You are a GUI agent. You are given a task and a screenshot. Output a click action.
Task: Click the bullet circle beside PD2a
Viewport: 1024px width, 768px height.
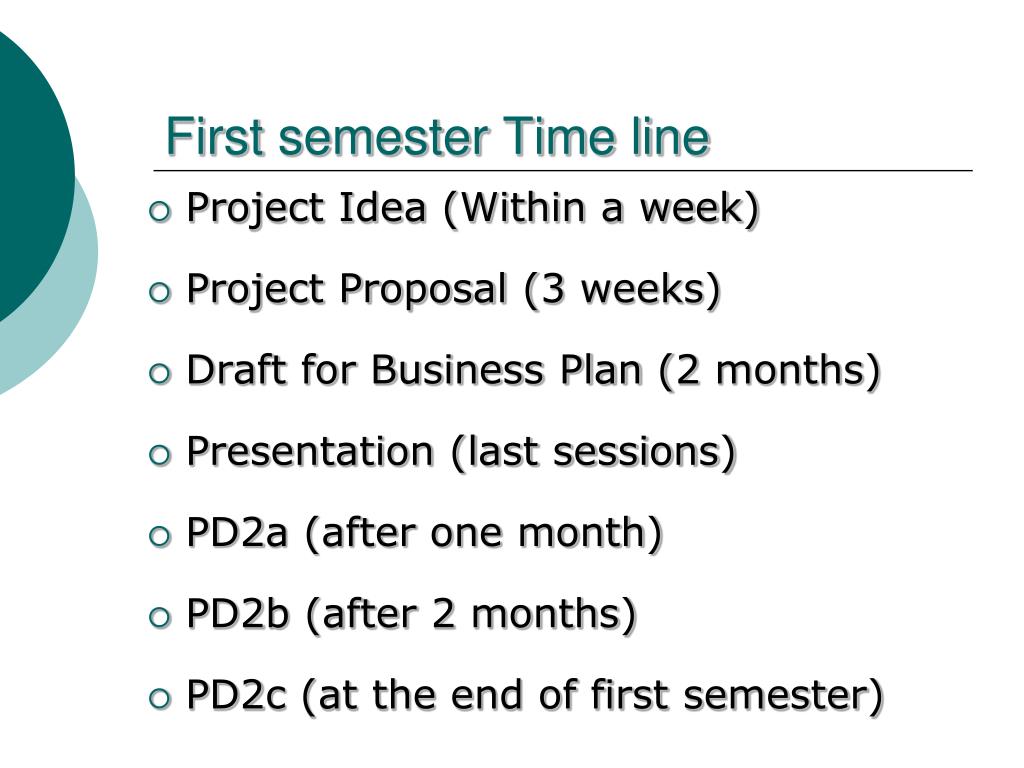pyautogui.click(x=160, y=536)
